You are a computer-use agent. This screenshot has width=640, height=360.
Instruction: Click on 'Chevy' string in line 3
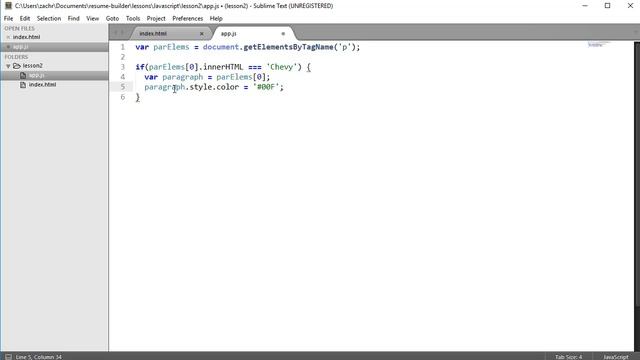click(282, 67)
